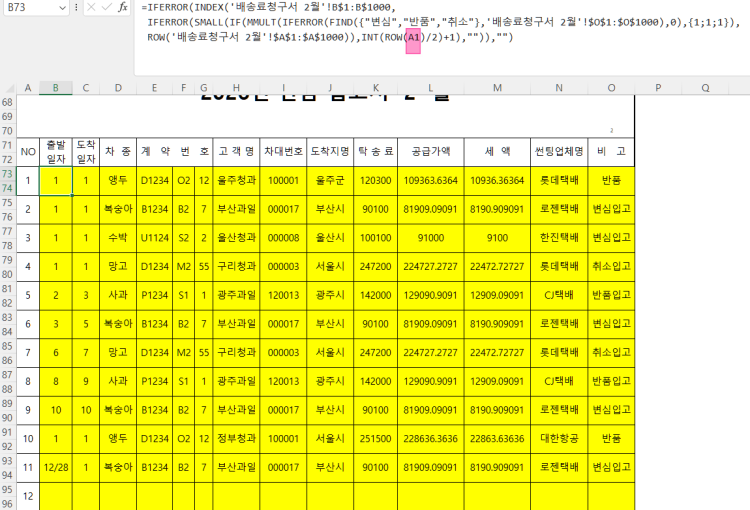
Task: Click the 공급가액 header cell
Action: click(430, 152)
